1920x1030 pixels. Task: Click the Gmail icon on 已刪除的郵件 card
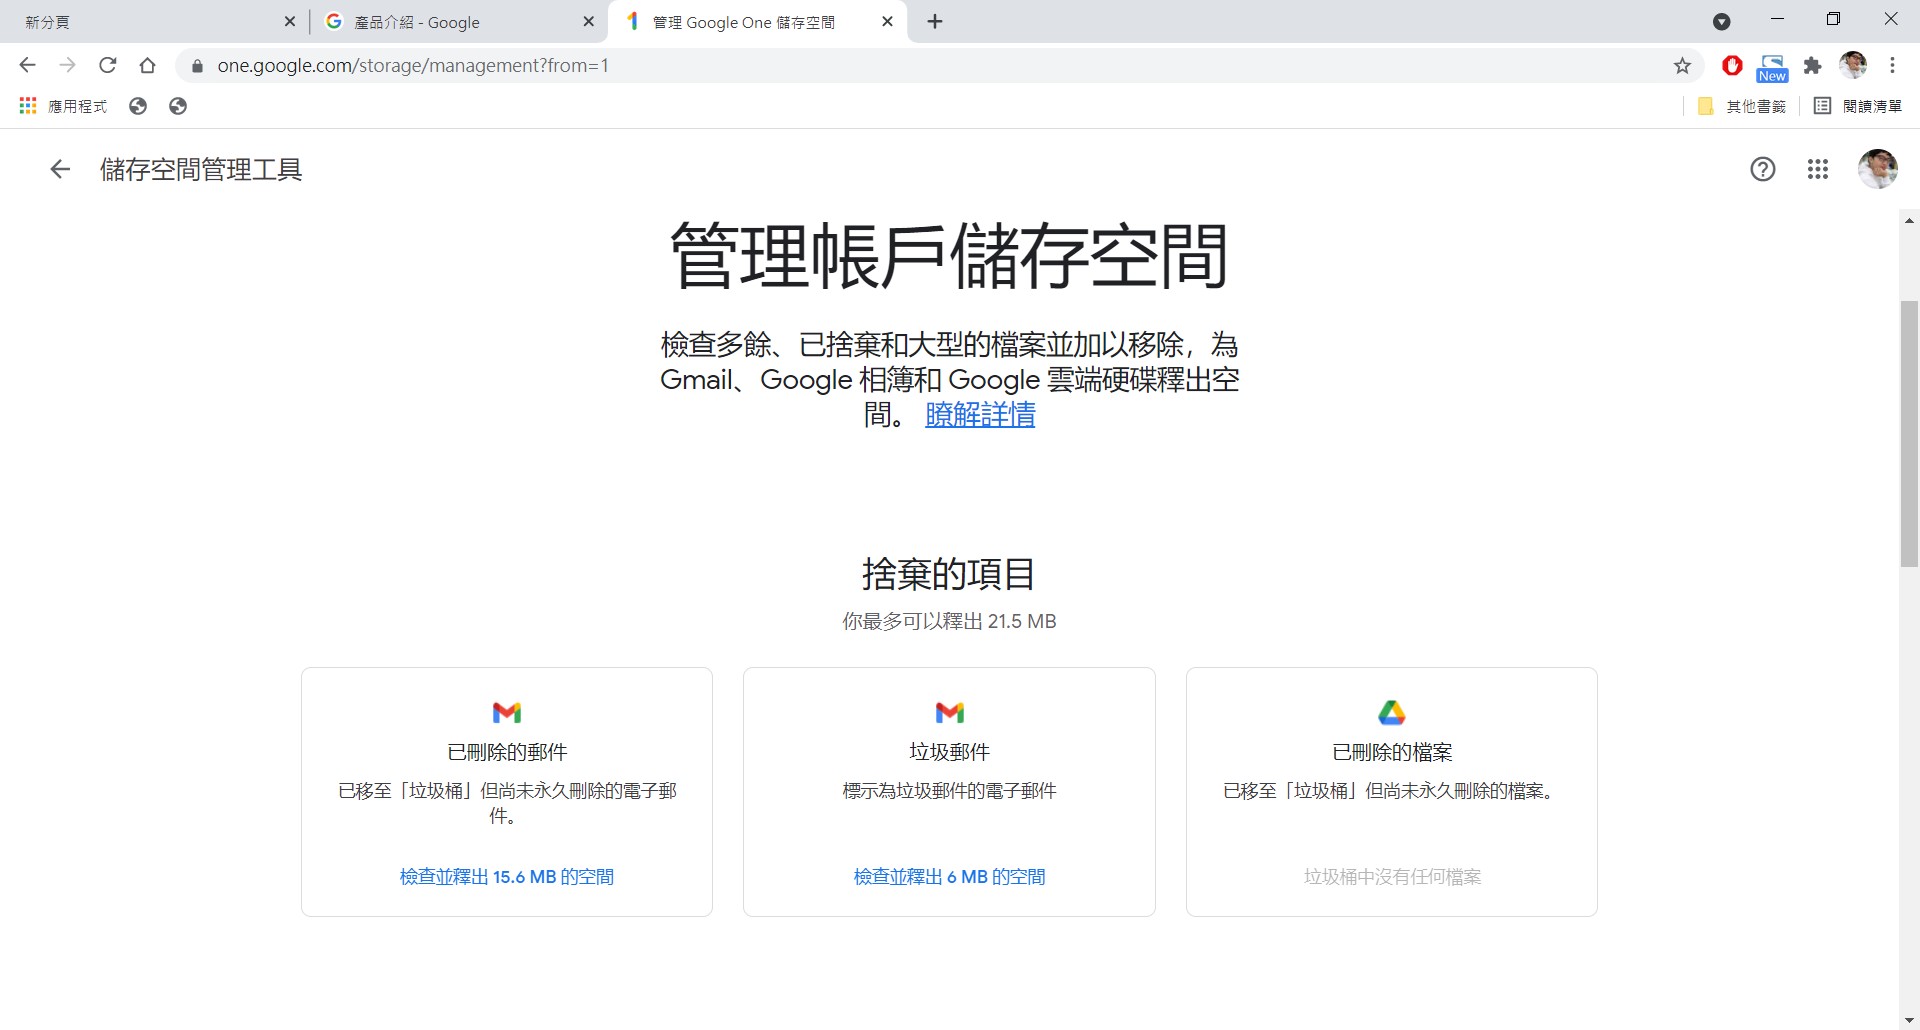507,712
